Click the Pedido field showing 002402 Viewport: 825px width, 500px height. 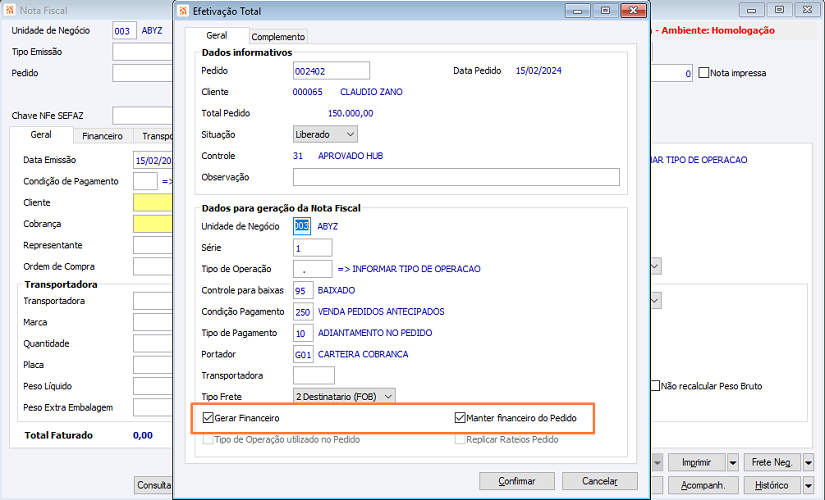(331, 71)
